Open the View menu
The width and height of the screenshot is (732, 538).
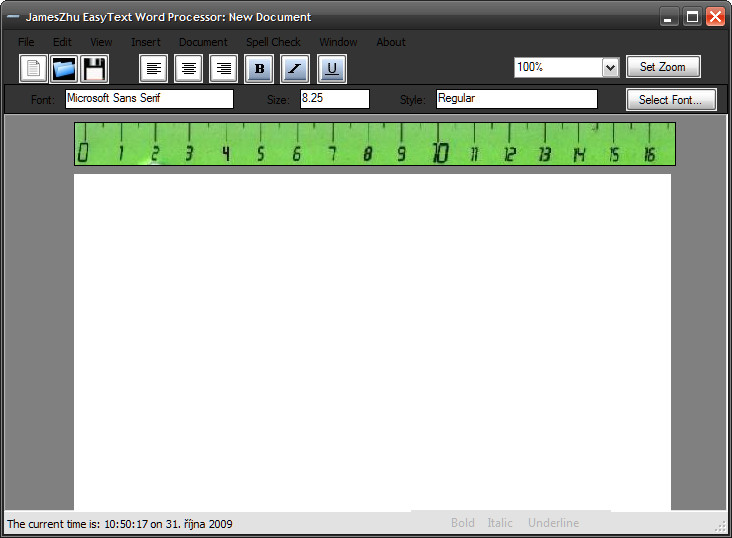point(101,42)
